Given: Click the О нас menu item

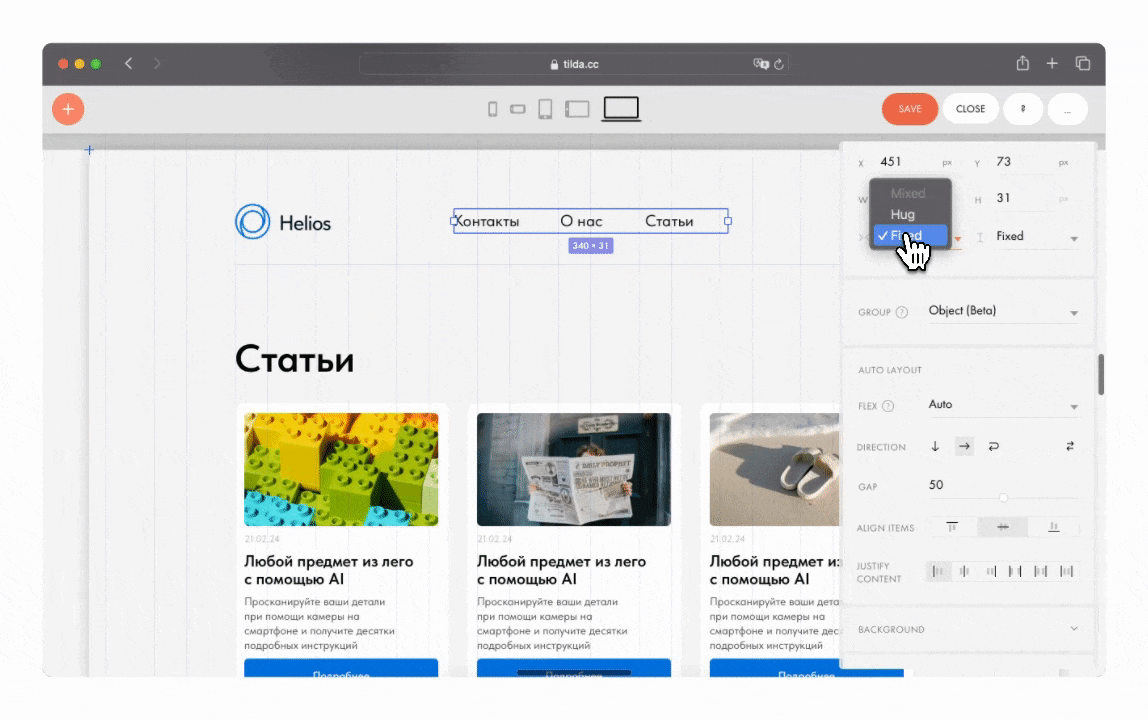Looking at the screenshot, I should pyautogui.click(x=581, y=221).
